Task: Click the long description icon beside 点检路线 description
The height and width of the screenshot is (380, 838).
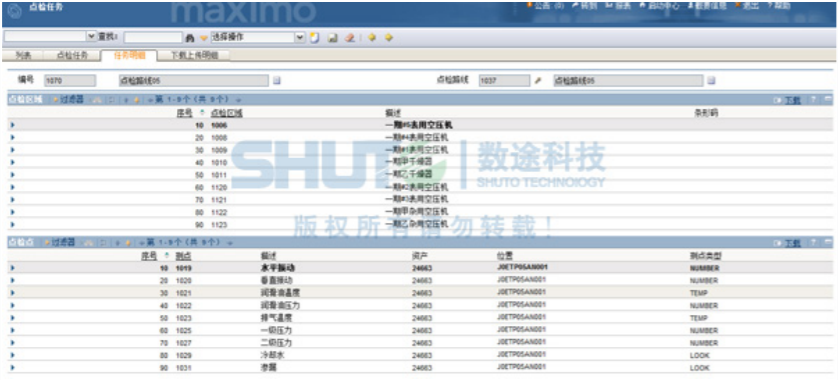Action: [711, 81]
